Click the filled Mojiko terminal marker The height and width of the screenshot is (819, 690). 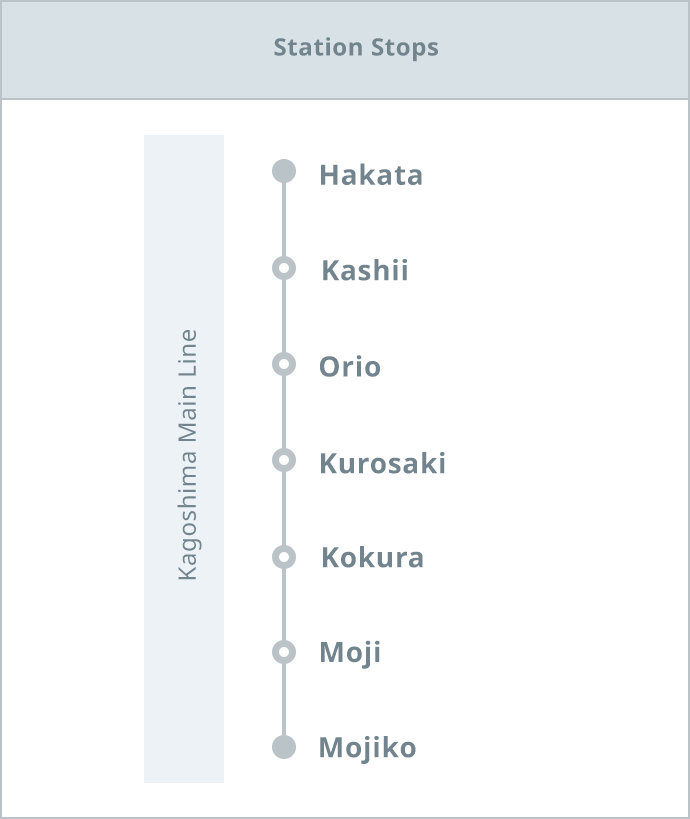(x=284, y=747)
